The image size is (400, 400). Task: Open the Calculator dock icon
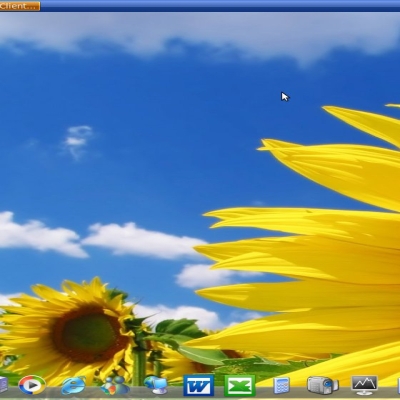point(281,386)
